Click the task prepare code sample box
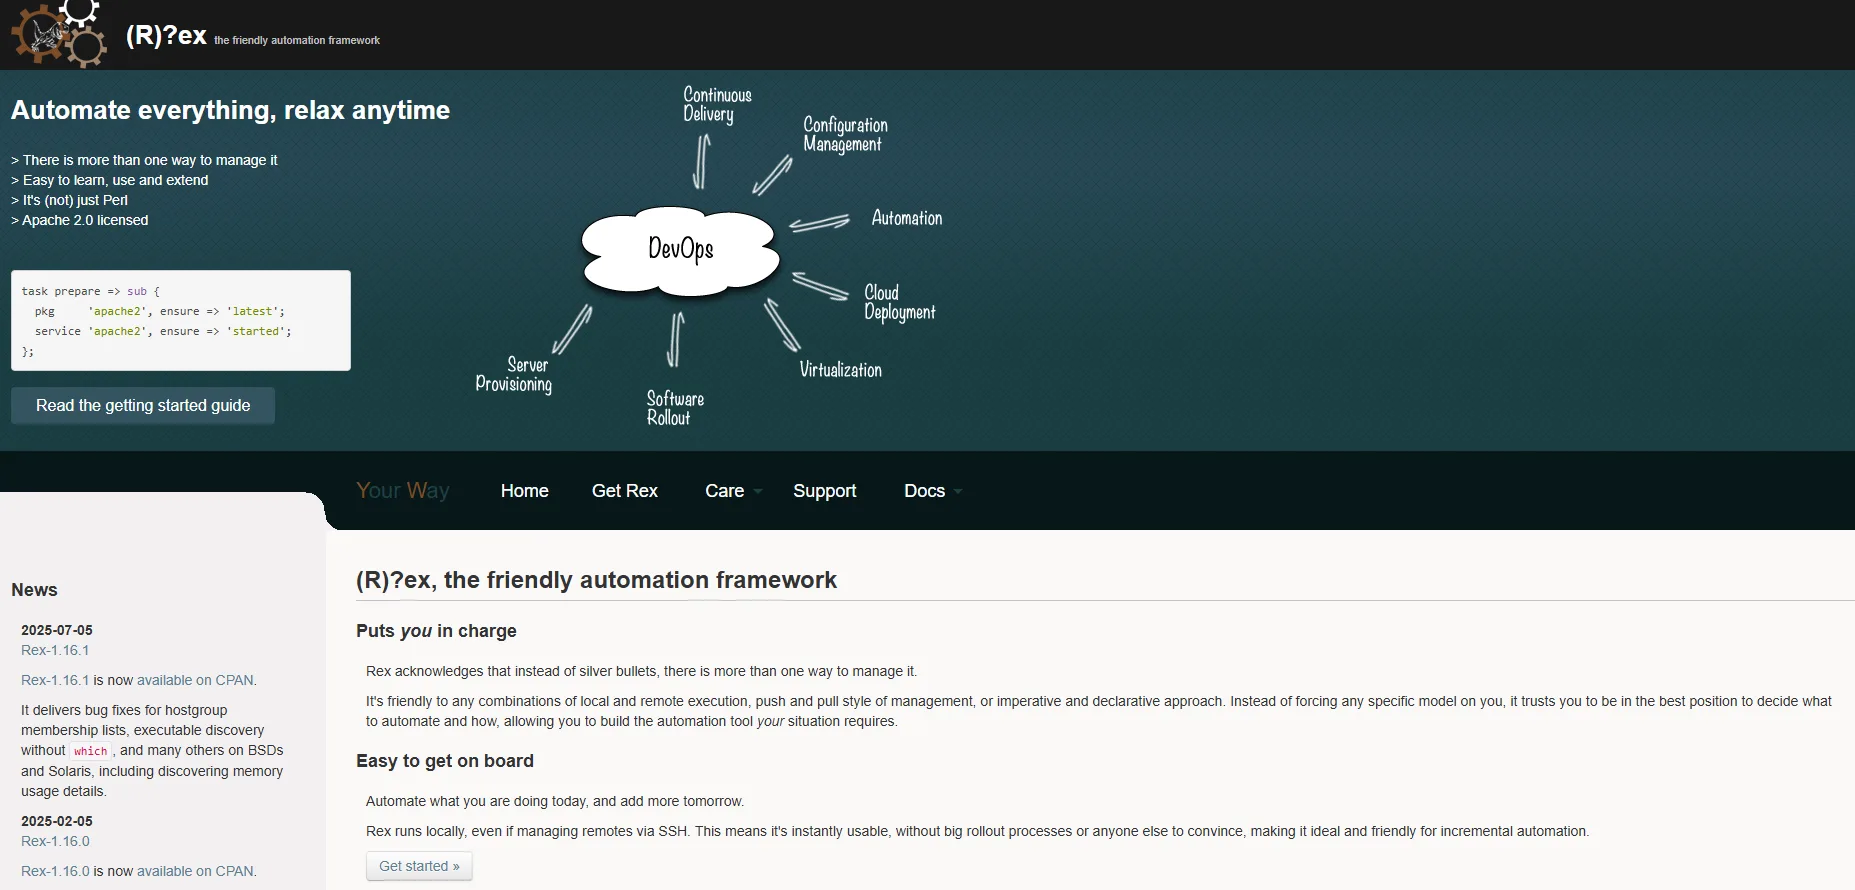The width and height of the screenshot is (1855, 890). [181, 320]
